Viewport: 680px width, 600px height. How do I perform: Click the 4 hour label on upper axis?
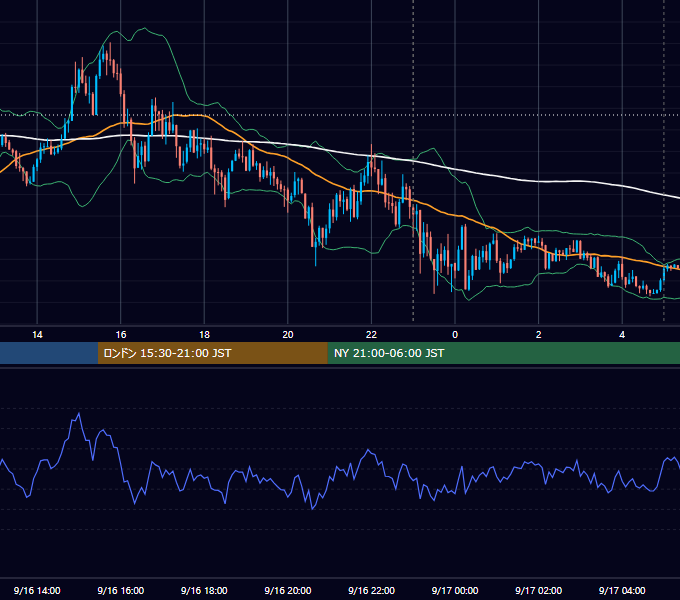[622, 335]
